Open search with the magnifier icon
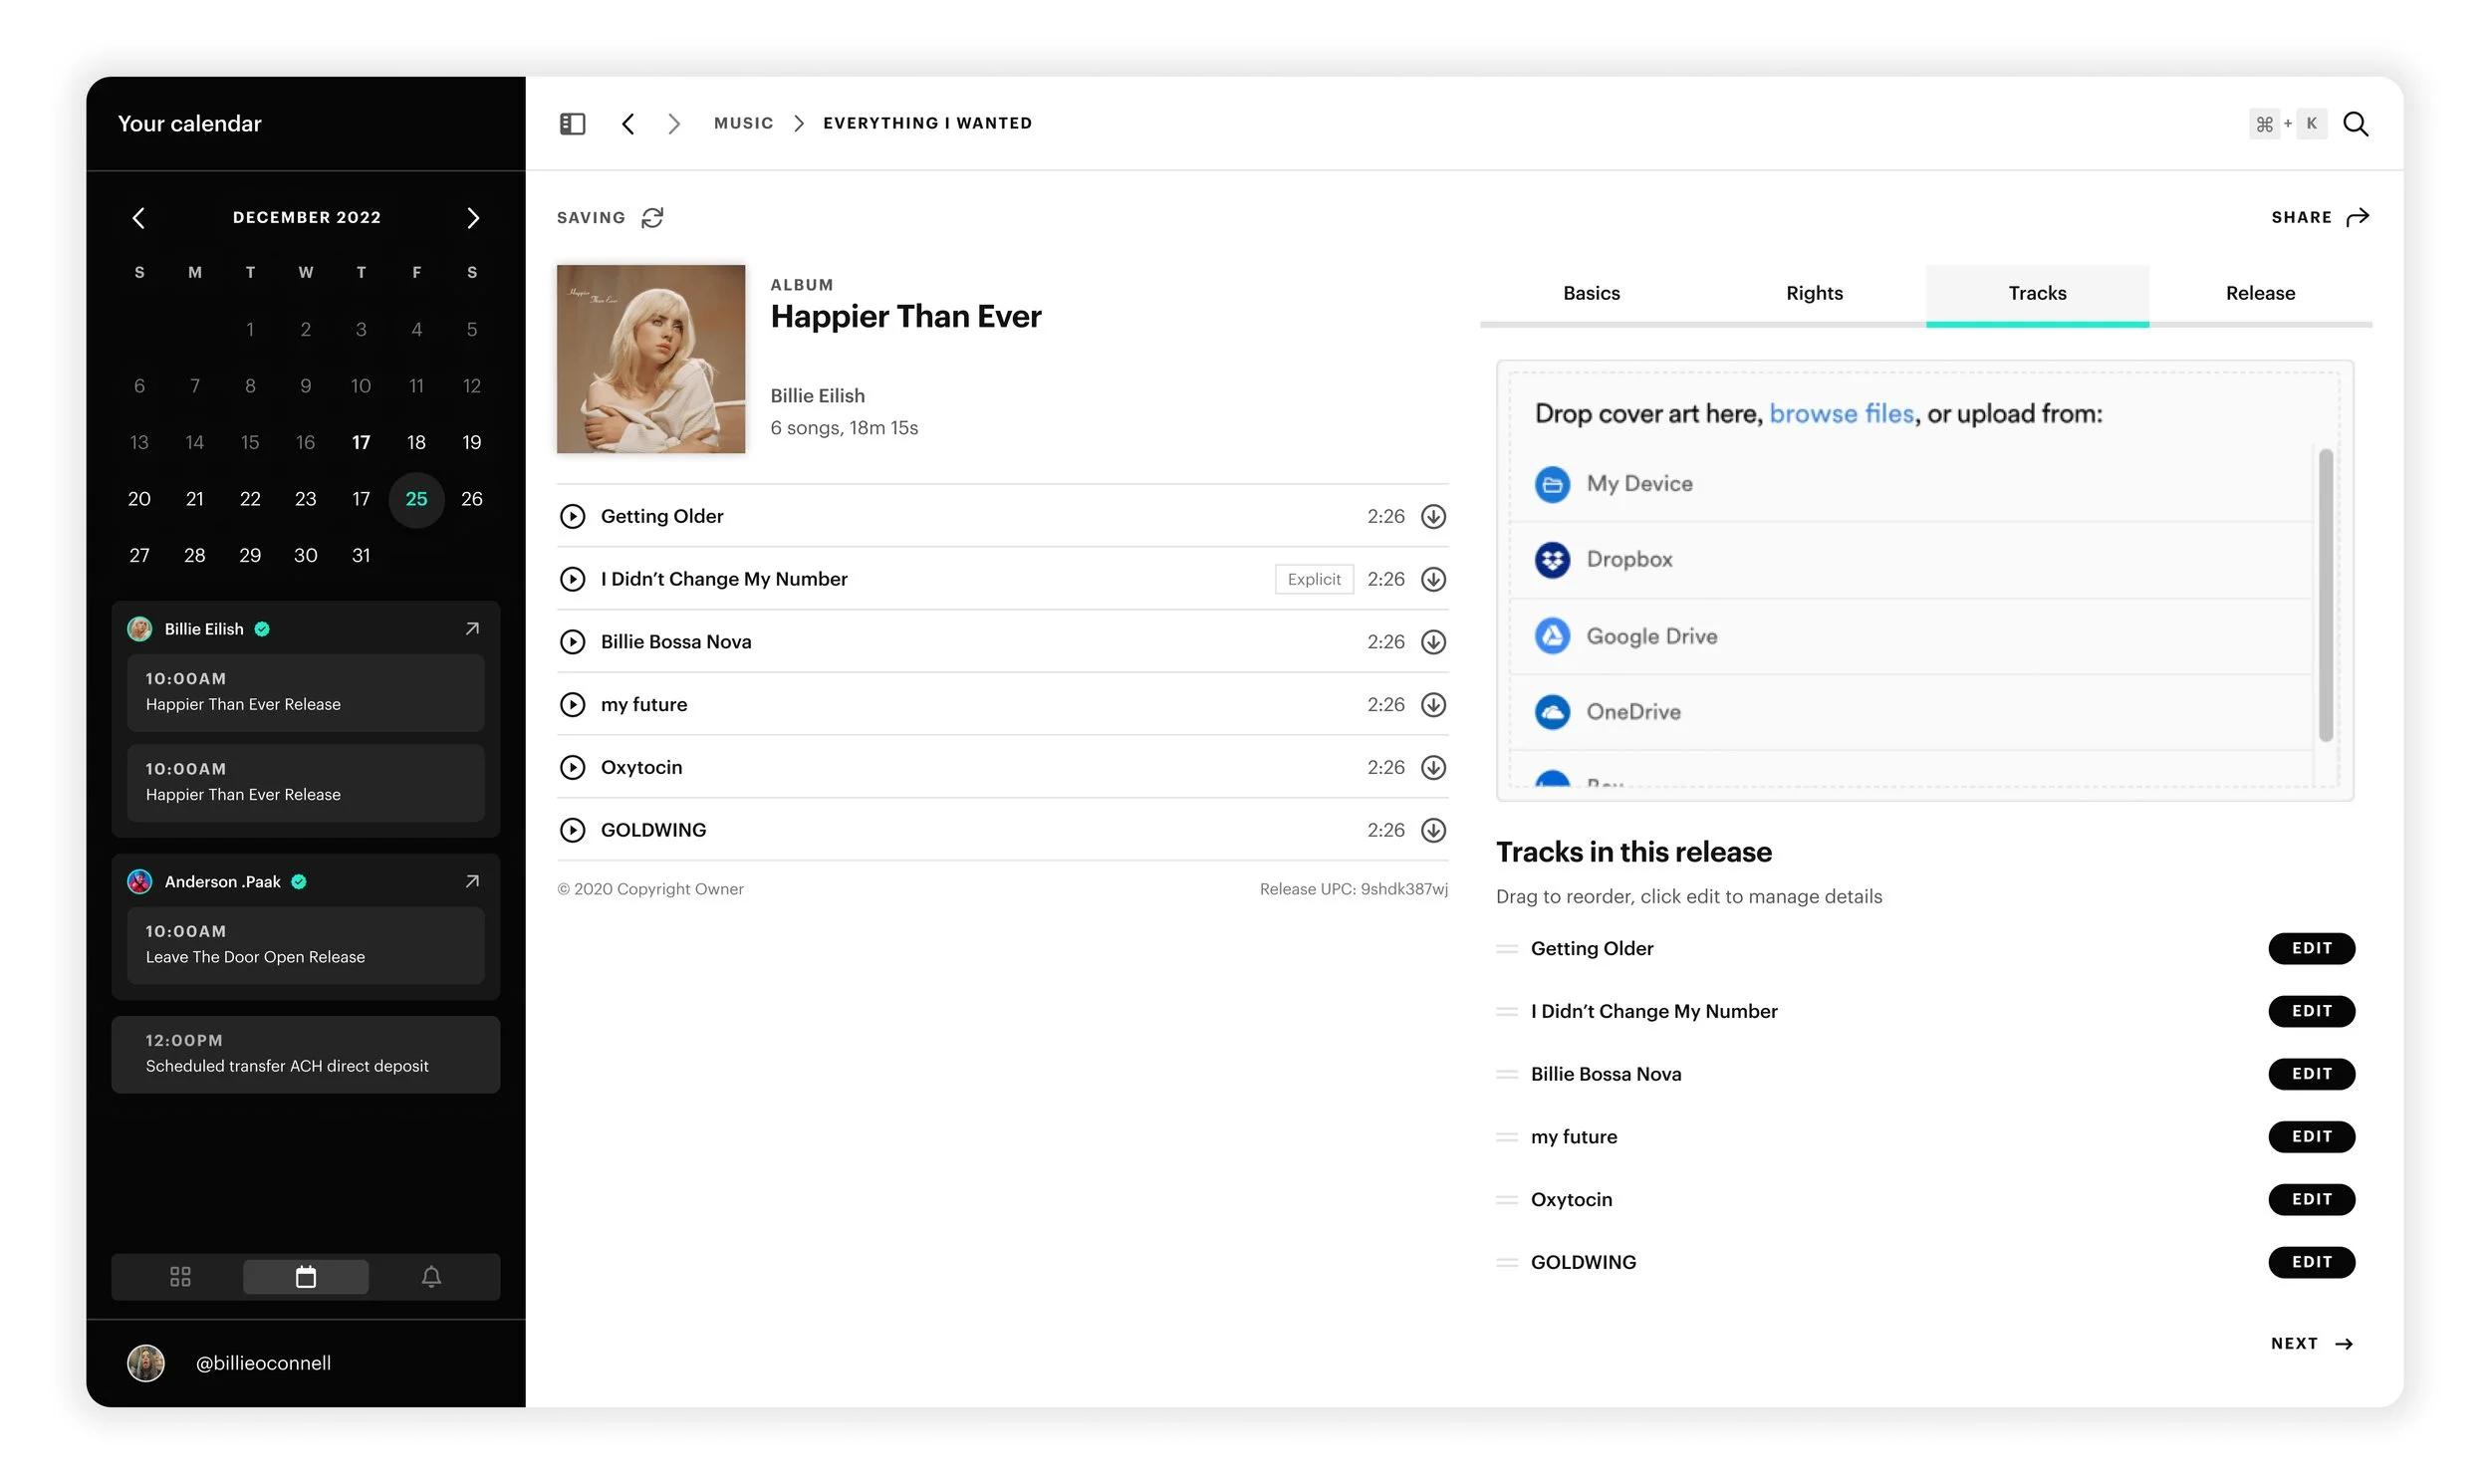Image resolution: width=2490 pixels, height=1484 pixels. [2356, 123]
